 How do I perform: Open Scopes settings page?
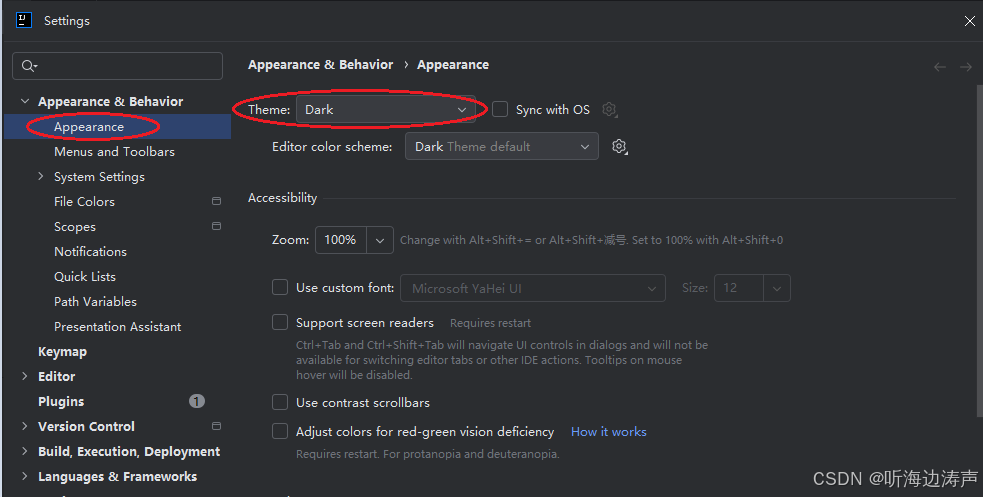tap(75, 227)
